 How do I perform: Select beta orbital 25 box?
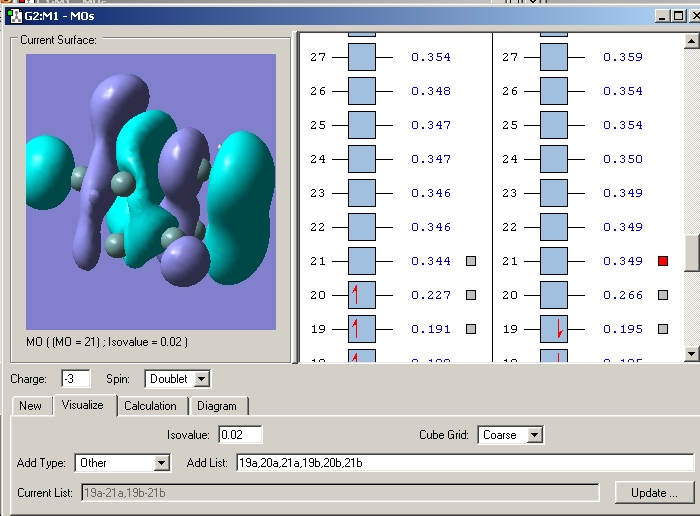pyautogui.click(x=554, y=125)
